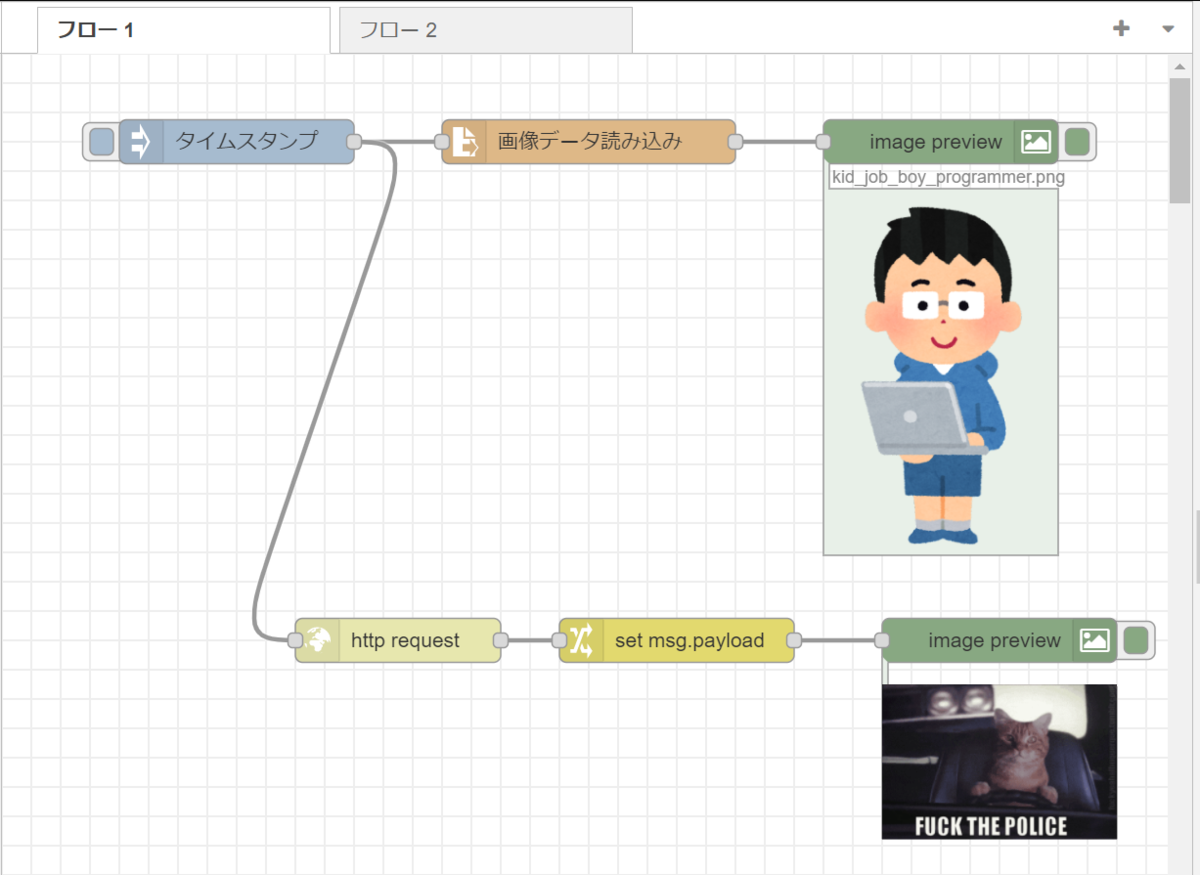Toggle the upper image preview node's green button

click(x=1077, y=142)
